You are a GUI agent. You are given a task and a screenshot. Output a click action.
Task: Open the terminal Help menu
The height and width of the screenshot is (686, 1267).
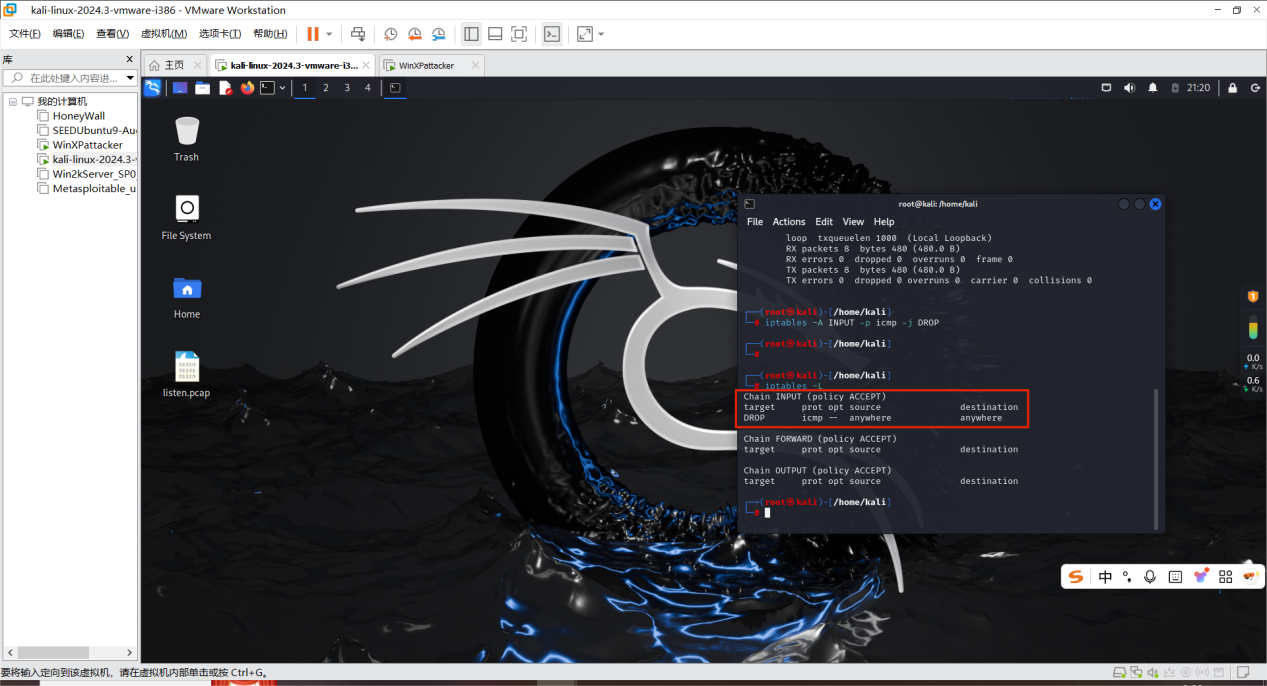coord(884,222)
